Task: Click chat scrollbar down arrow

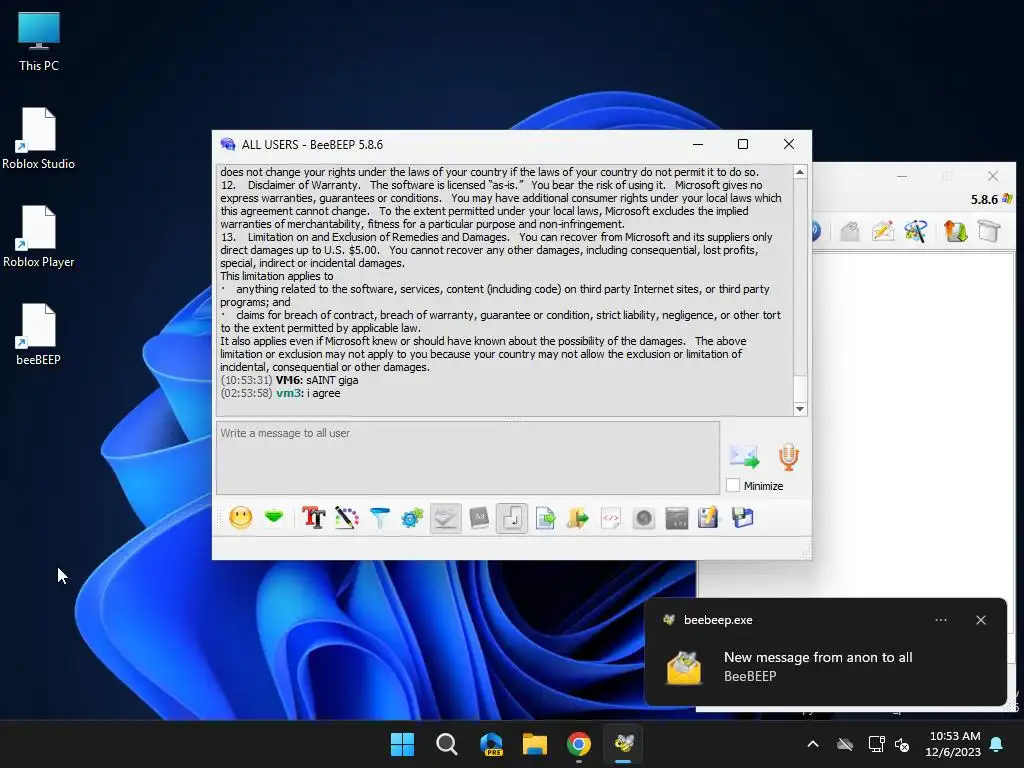Action: pyautogui.click(x=800, y=409)
